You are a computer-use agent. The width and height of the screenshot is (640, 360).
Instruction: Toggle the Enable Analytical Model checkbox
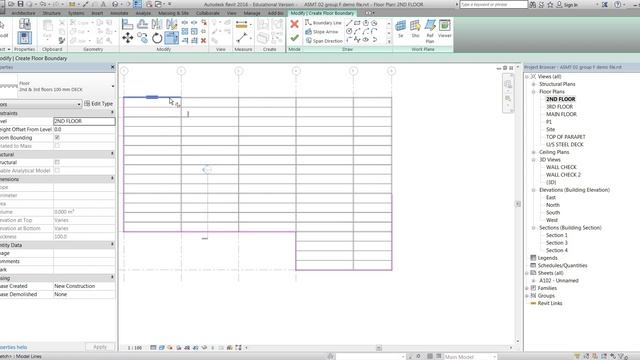(x=57, y=170)
